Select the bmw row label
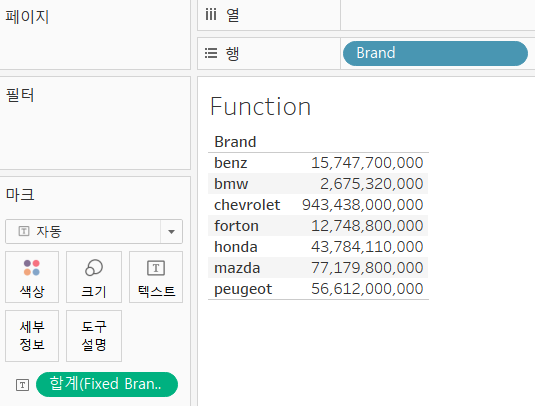 [x=231, y=184]
